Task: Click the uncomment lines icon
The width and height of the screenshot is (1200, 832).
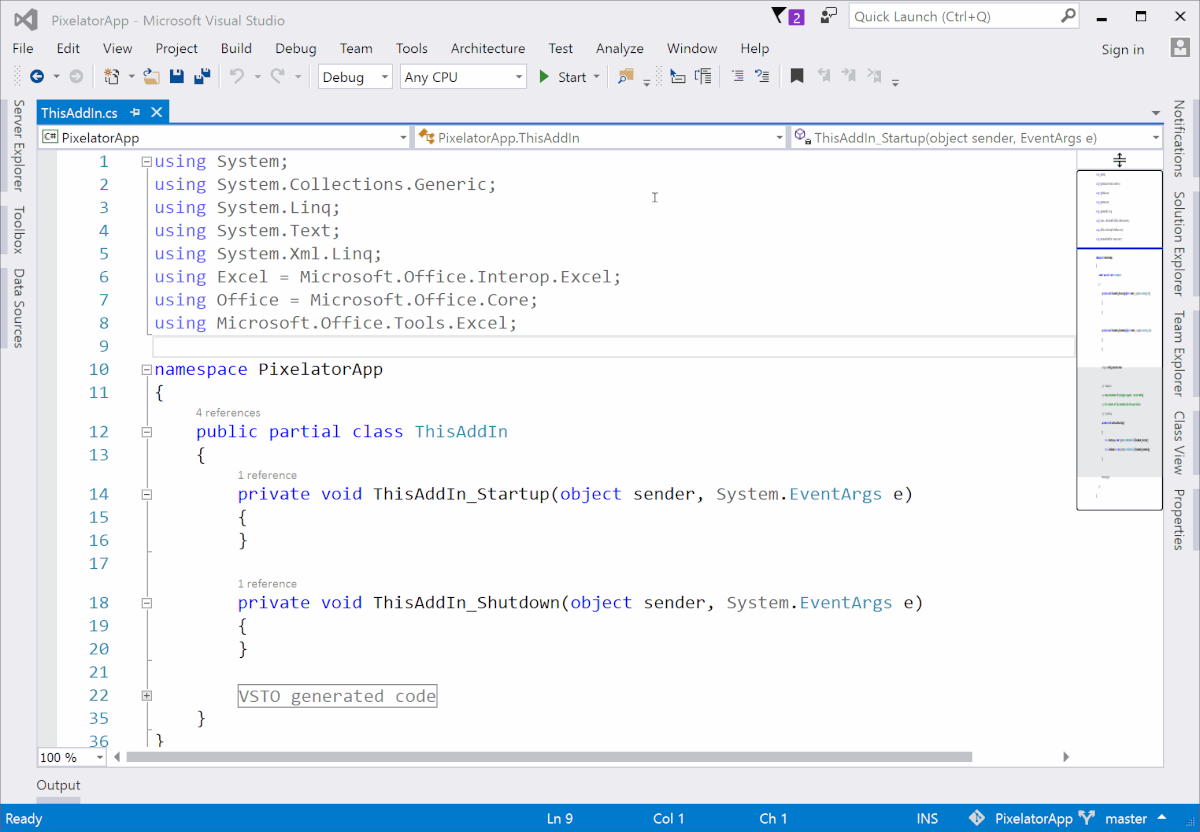Action: (x=762, y=76)
